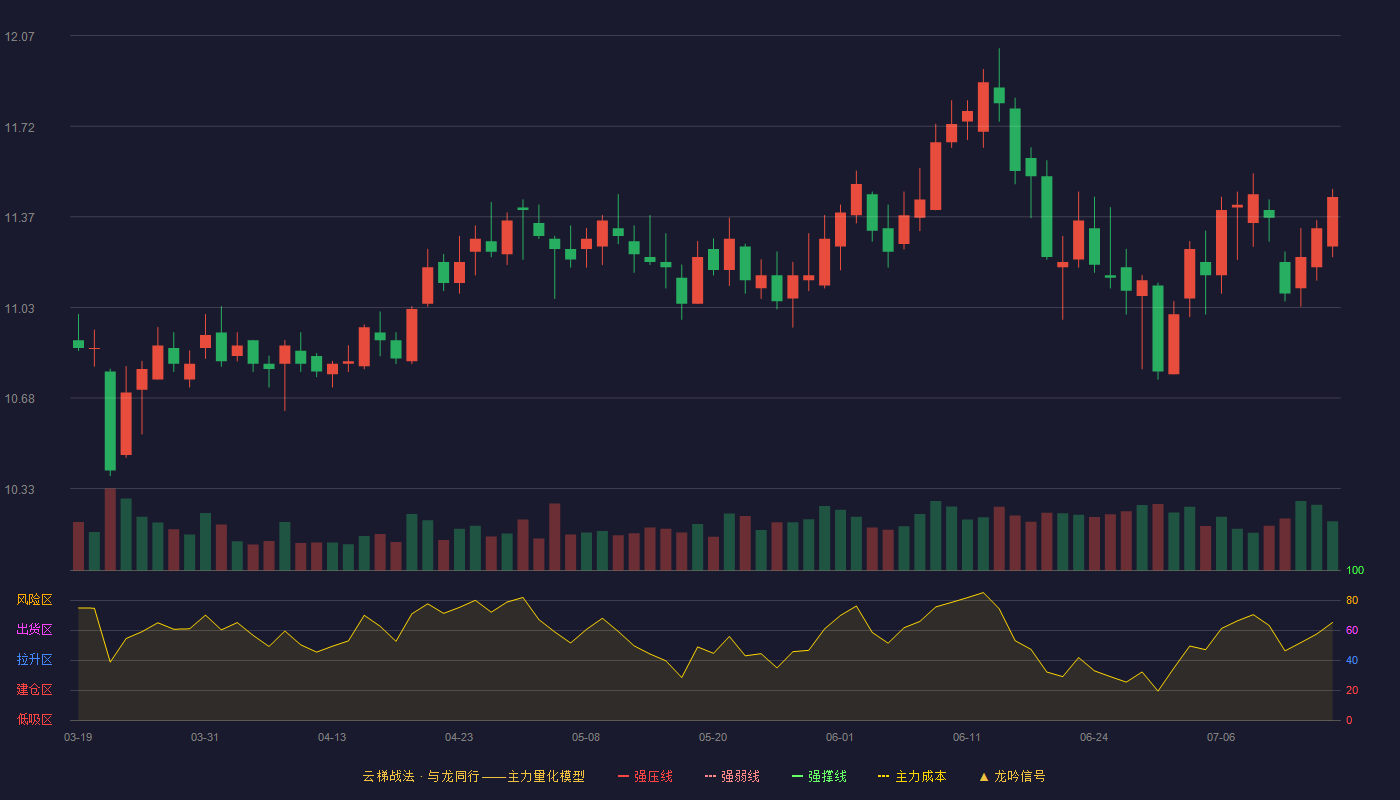Select the 建仓区 zone label

point(34,690)
